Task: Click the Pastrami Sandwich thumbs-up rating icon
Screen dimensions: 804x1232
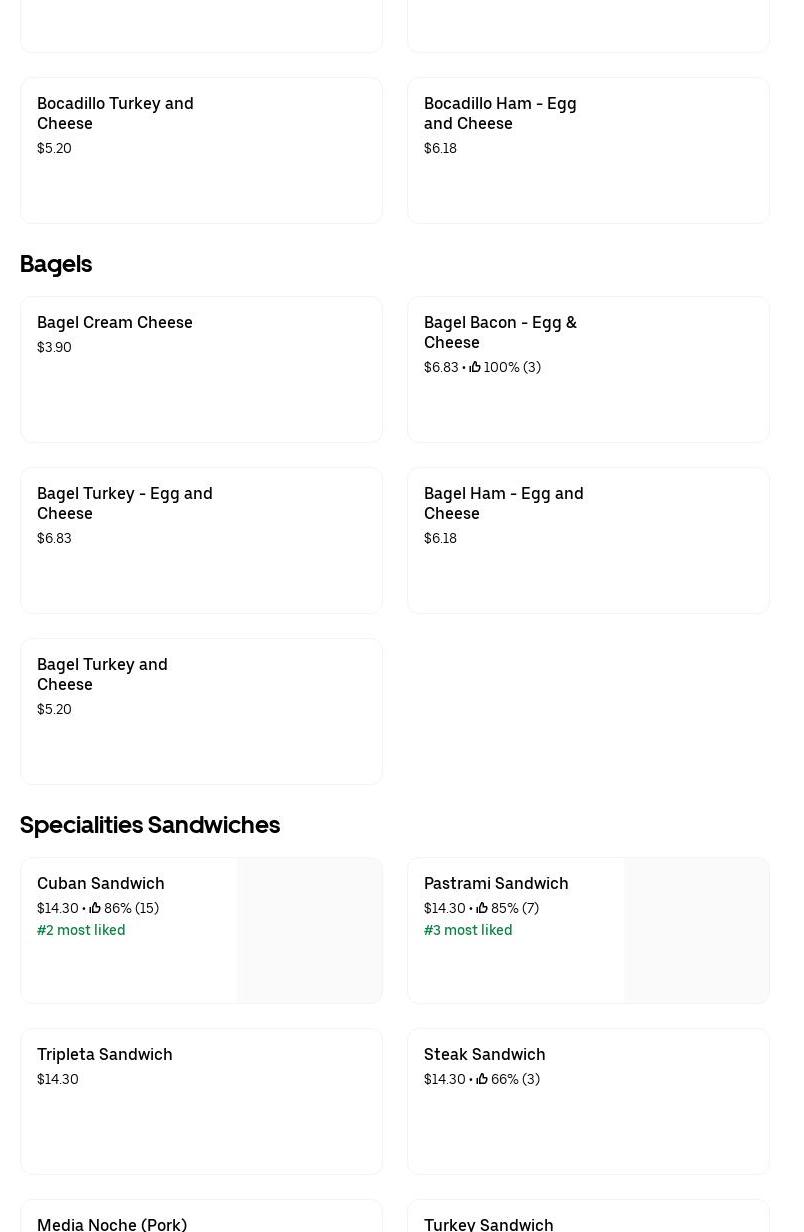Action: (482, 908)
